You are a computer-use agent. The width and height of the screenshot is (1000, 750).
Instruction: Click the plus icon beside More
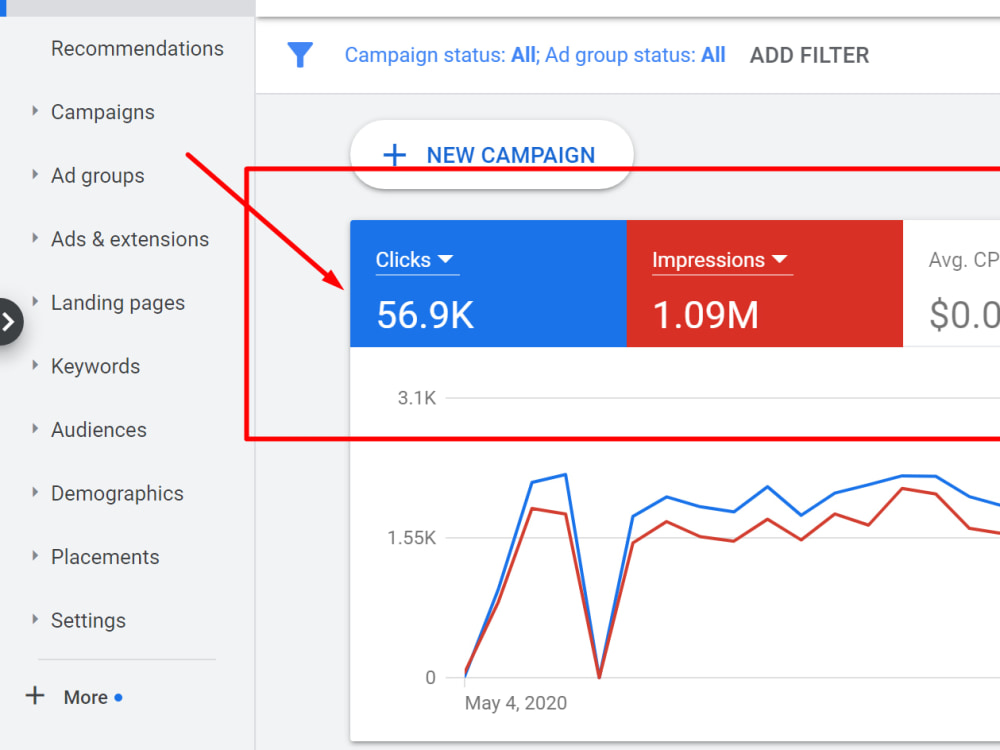point(35,696)
